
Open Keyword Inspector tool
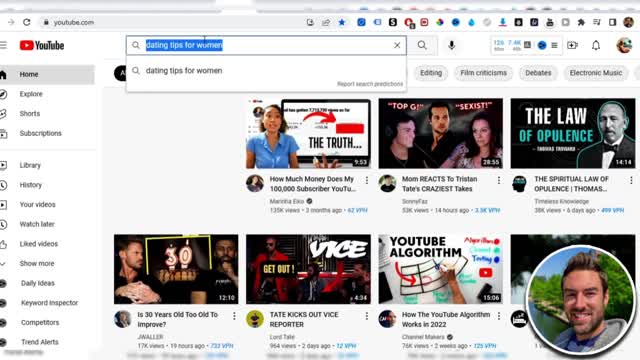click(49, 302)
